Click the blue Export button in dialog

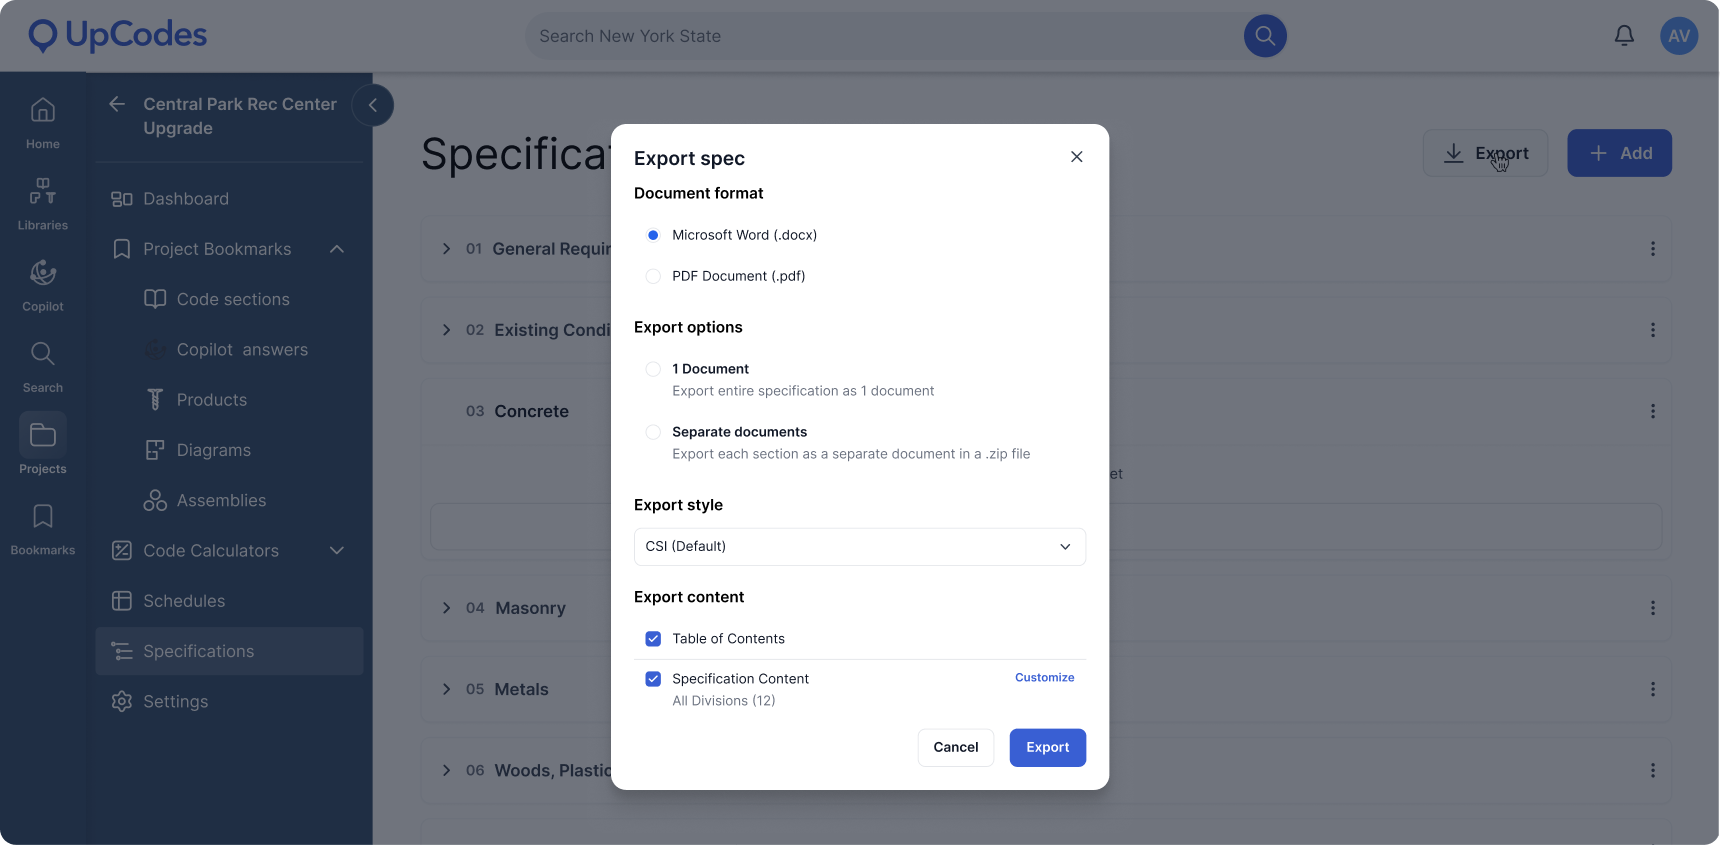click(1048, 748)
